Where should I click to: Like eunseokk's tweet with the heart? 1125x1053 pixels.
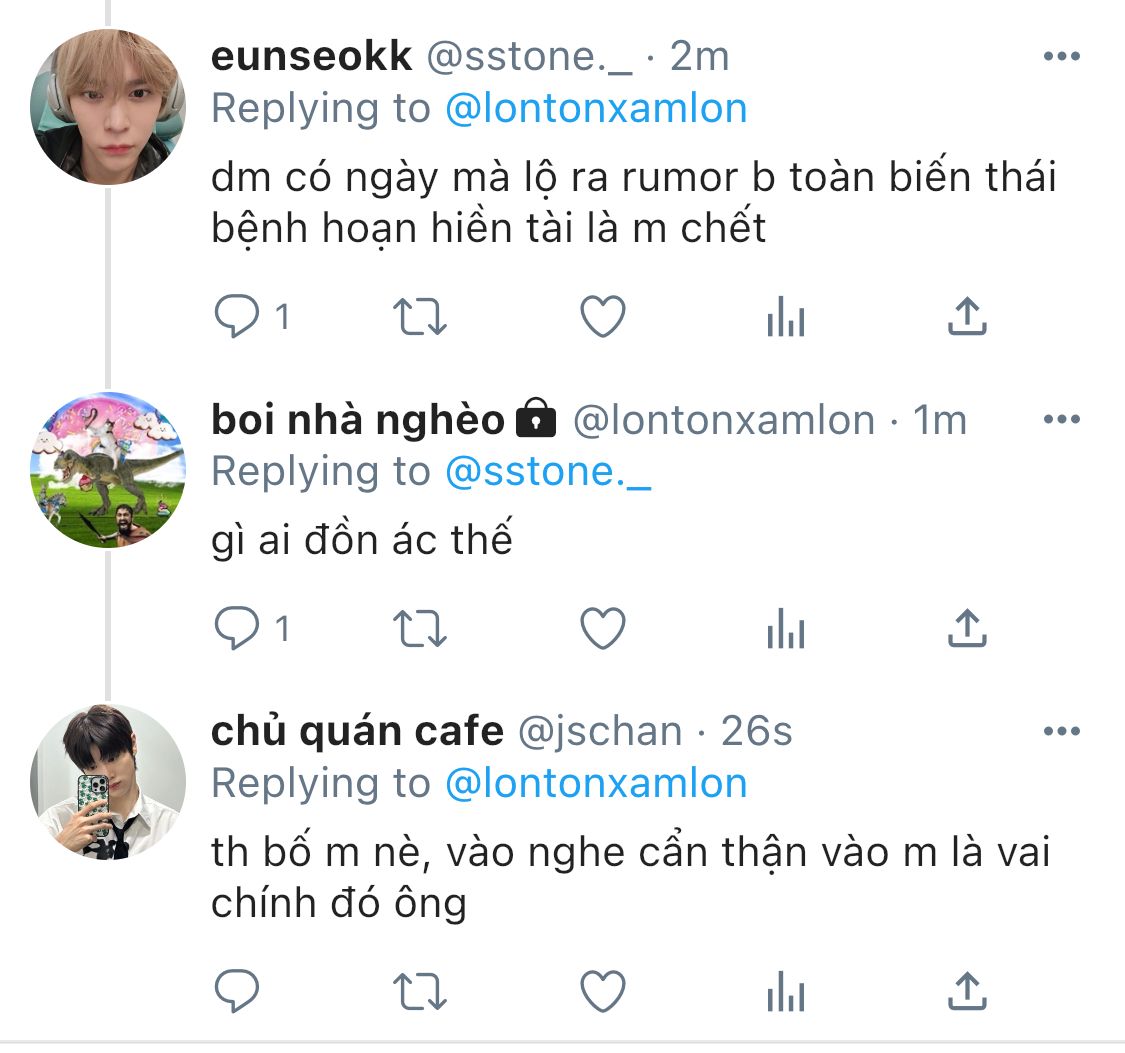[603, 318]
